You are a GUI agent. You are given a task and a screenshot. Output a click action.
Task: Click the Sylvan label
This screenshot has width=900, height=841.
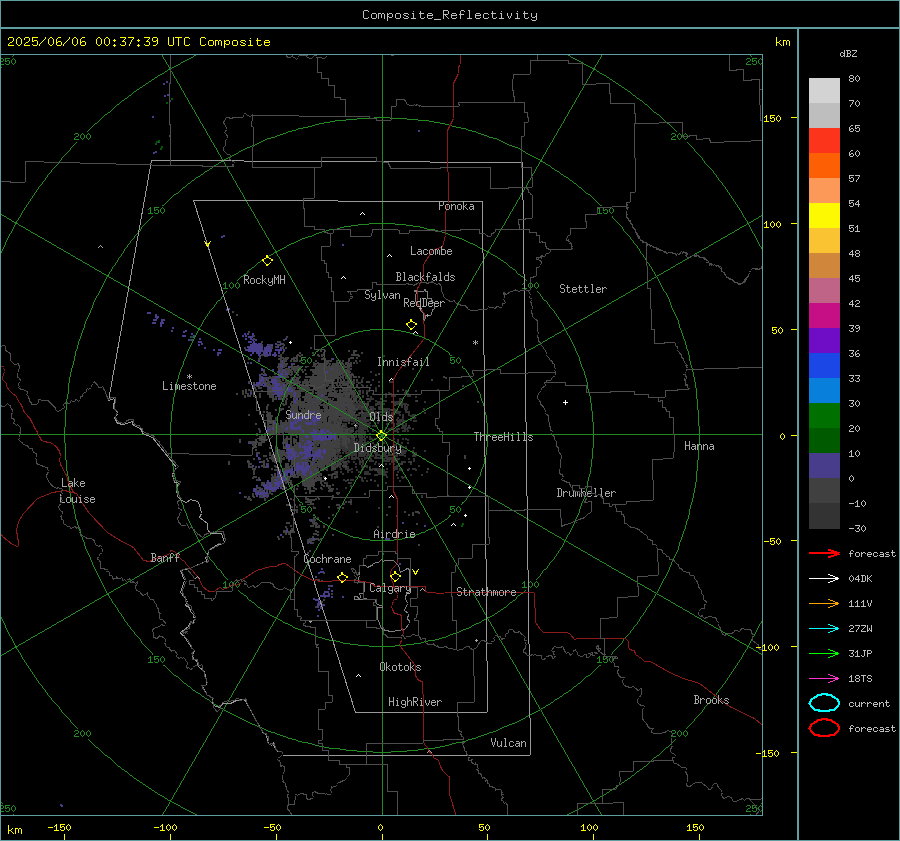[382, 295]
